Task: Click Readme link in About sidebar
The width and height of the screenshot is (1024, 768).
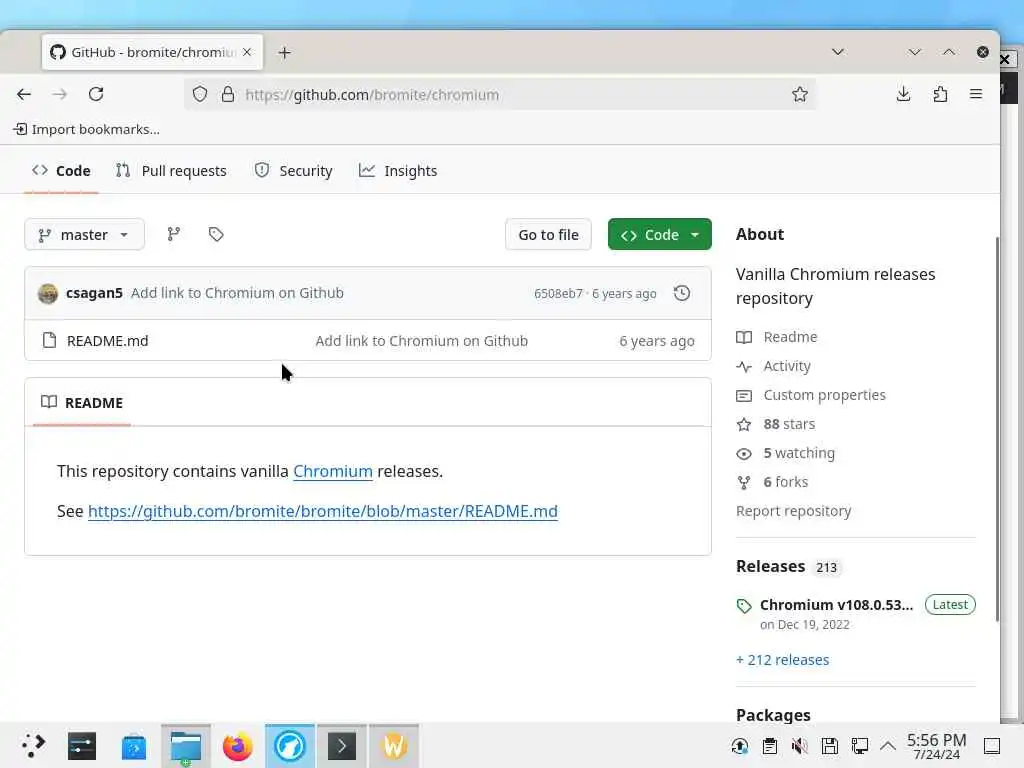Action: tap(790, 337)
